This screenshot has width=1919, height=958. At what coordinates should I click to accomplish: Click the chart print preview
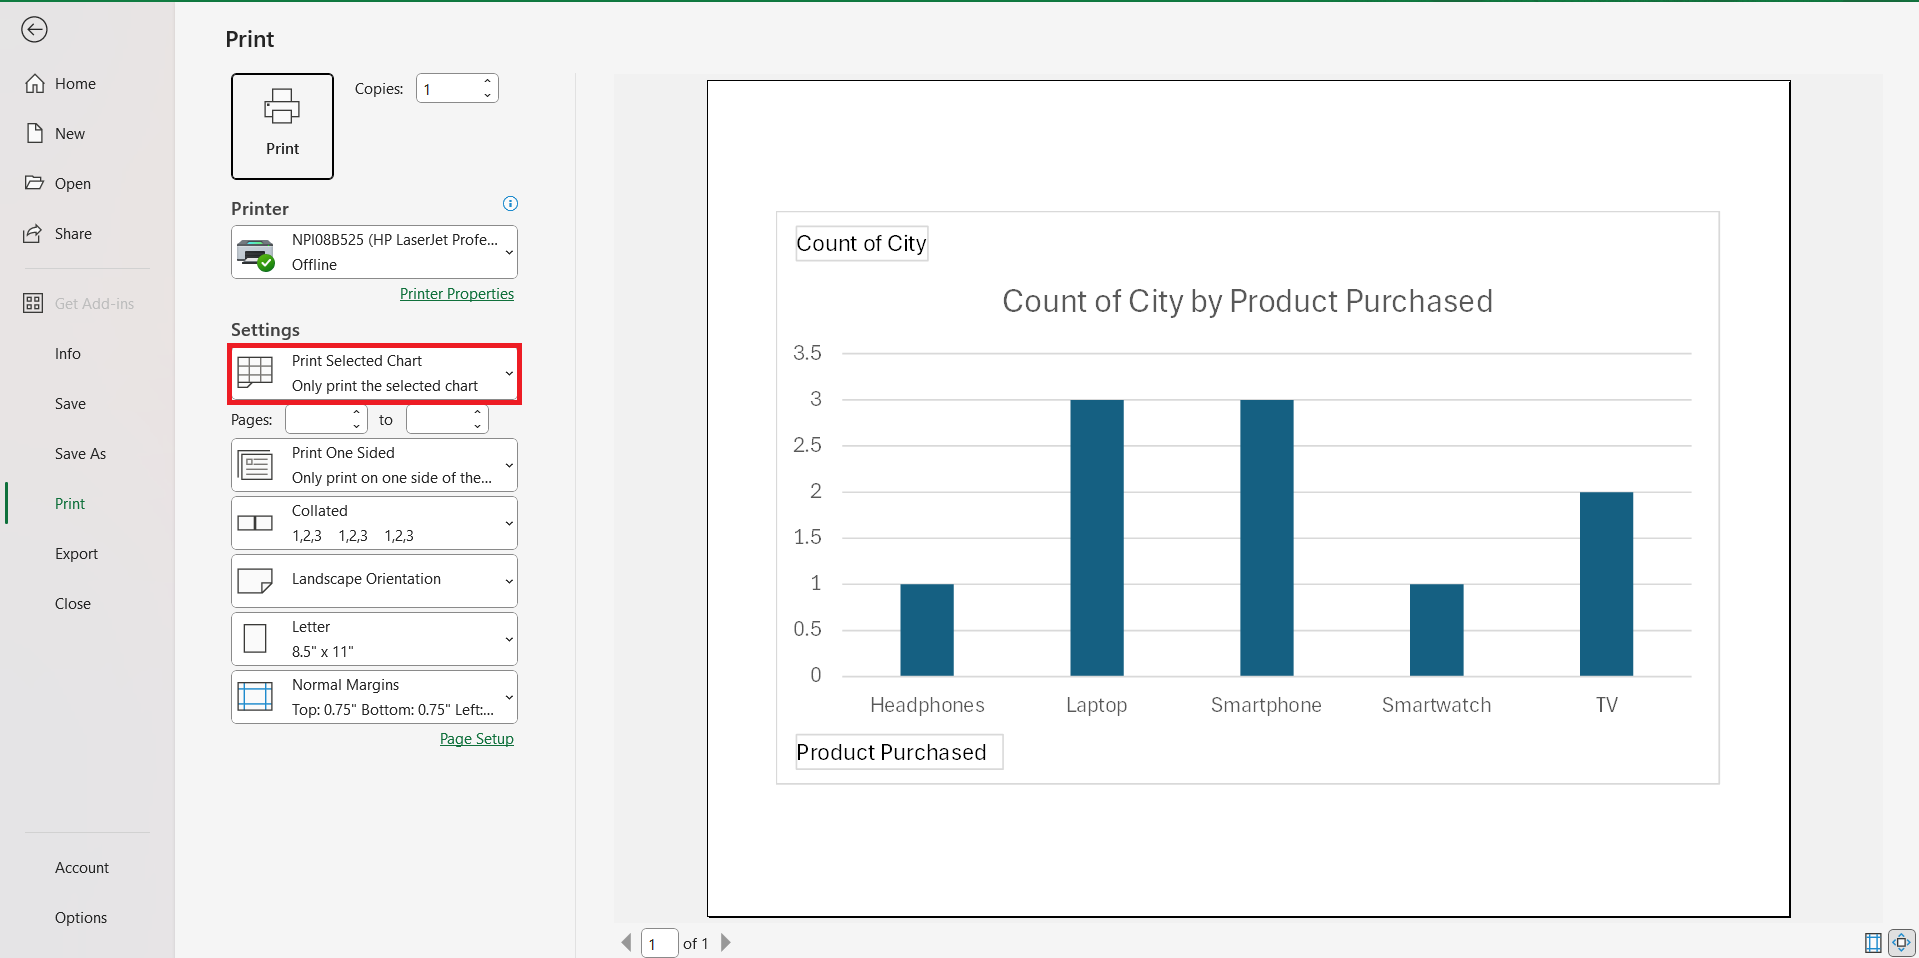pos(1248,498)
